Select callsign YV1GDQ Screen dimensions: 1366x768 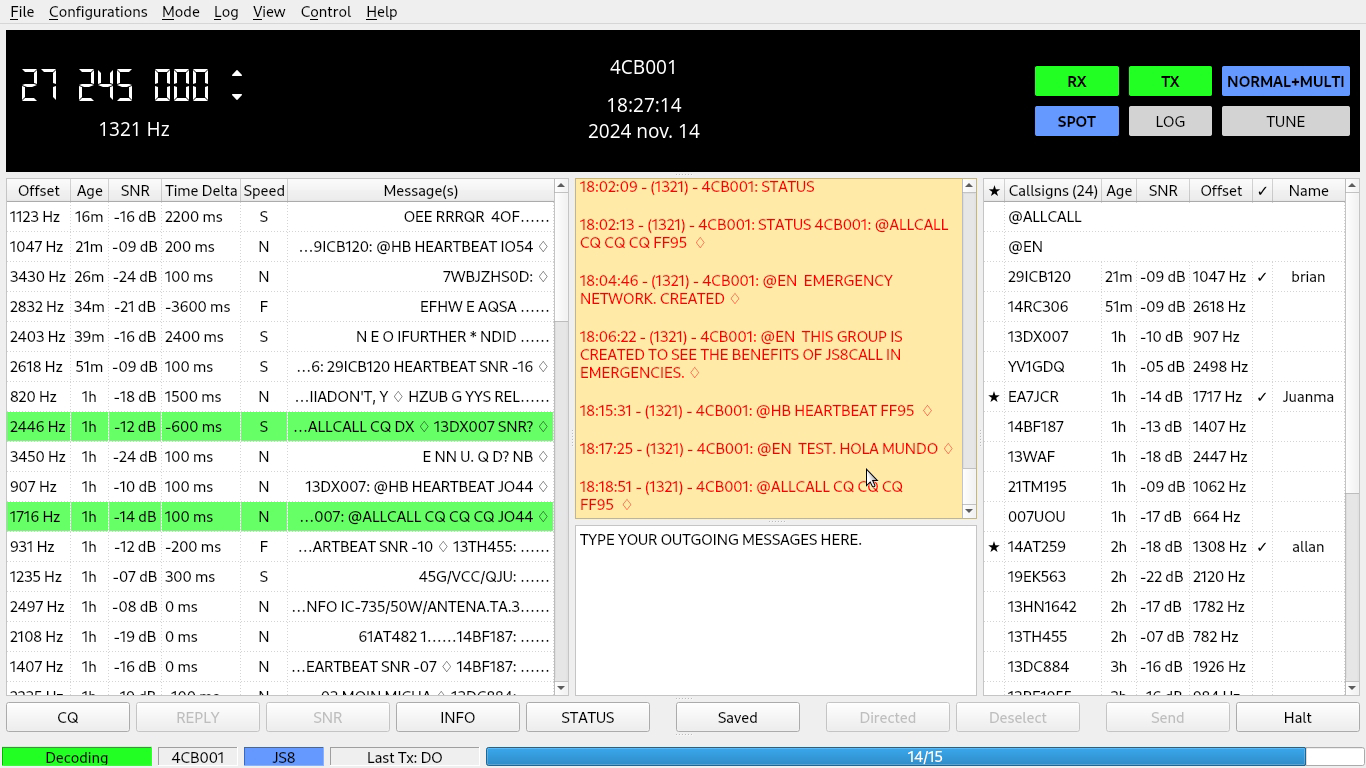pos(1036,367)
